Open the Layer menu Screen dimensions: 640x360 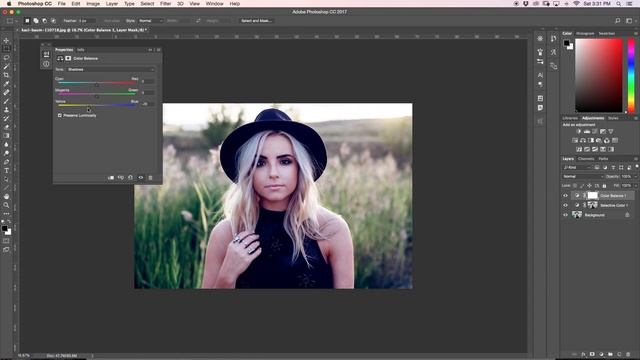(x=112, y=4)
